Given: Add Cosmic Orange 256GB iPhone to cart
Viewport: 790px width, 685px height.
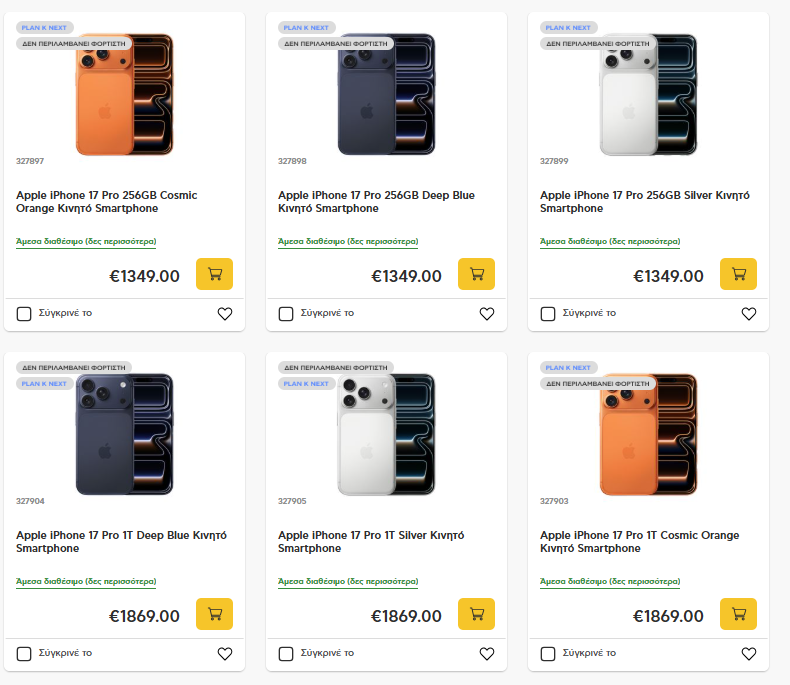Looking at the screenshot, I should [214, 274].
